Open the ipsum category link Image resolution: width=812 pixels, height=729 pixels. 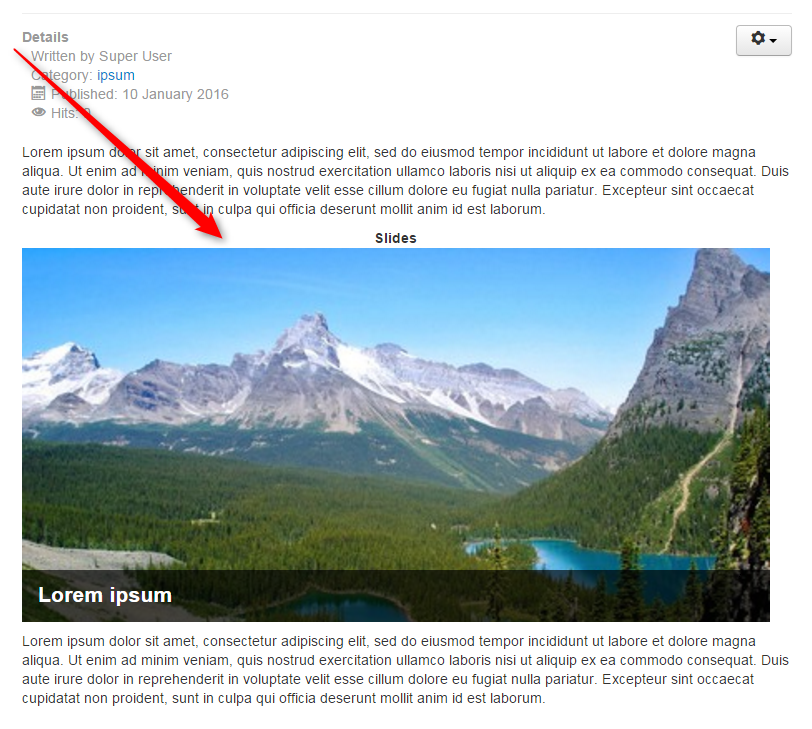tap(115, 75)
